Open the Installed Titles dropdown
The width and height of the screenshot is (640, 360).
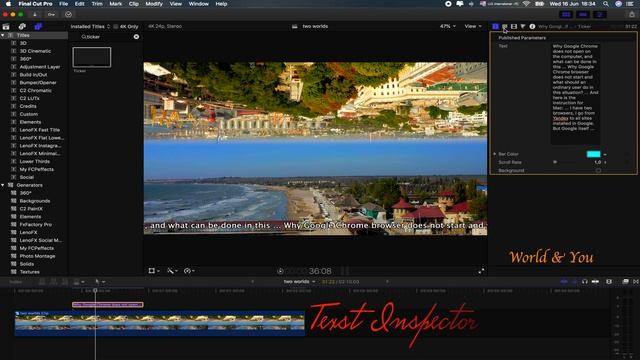point(90,27)
